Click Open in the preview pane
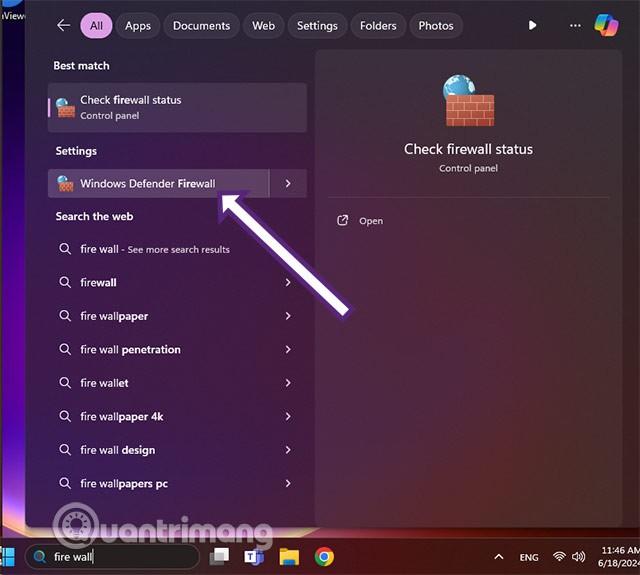The image size is (640, 575). [371, 221]
